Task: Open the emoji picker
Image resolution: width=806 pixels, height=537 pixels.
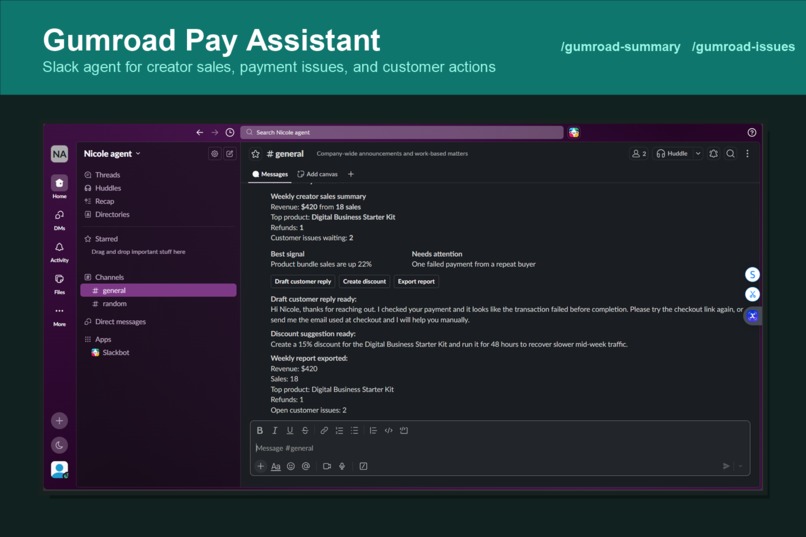Action: tap(291, 466)
